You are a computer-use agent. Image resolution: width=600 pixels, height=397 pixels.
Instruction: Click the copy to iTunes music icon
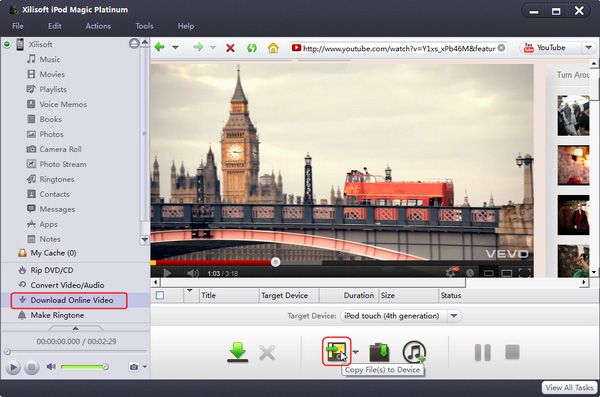point(414,351)
